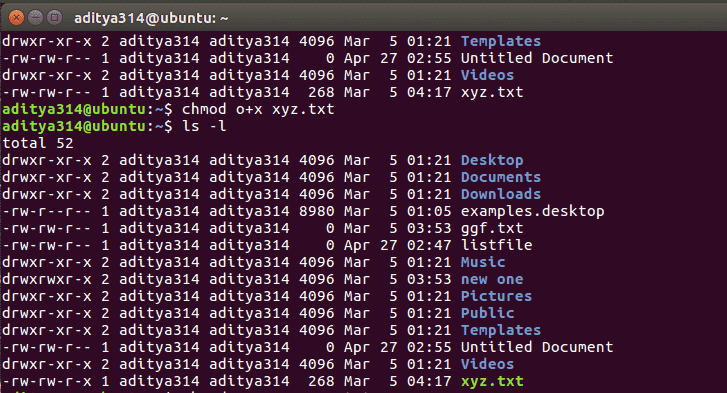Viewport: 727px width, 393px height.
Task: Select the Documents directory name
Action: [x=501, y=177]
